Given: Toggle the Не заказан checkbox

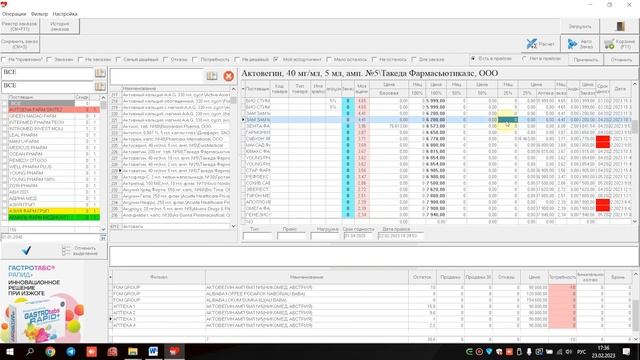Looking at the screenshot, I should tap(81, 60).
